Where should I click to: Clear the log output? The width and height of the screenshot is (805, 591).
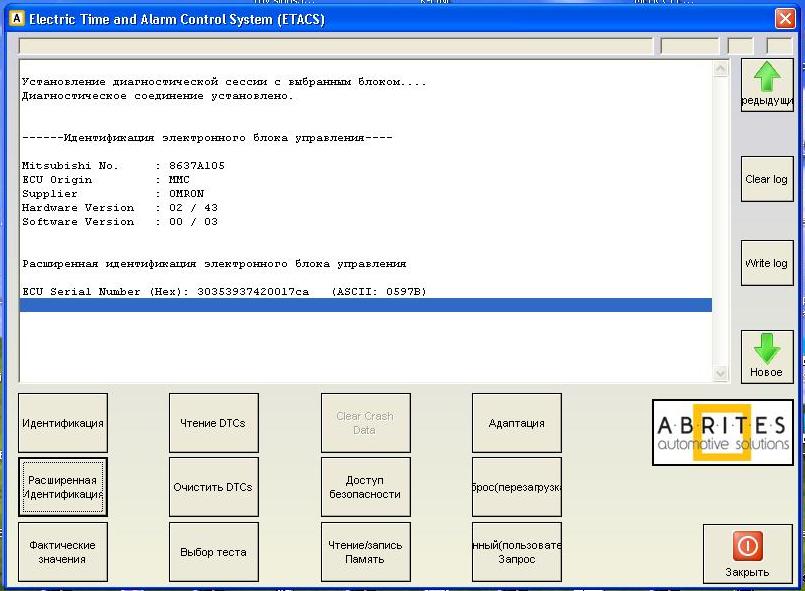coord(767,180)
